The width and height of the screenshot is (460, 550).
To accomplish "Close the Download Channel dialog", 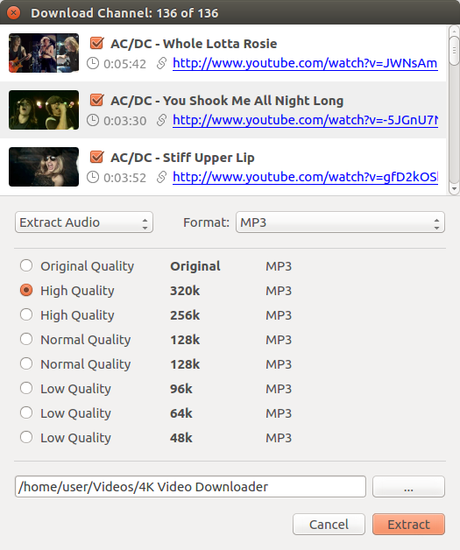I will (x=13, y=13).
